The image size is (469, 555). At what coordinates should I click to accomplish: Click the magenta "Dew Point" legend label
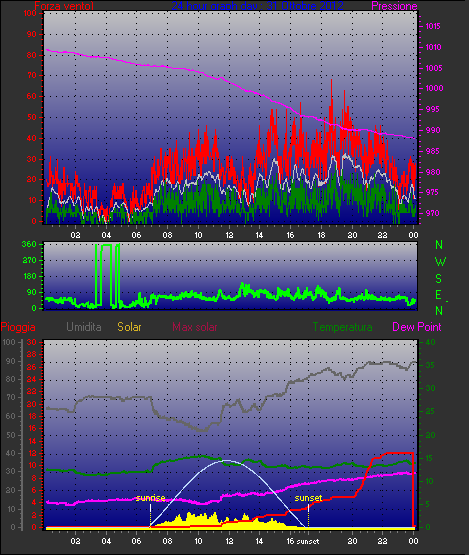tap(417, 327)
